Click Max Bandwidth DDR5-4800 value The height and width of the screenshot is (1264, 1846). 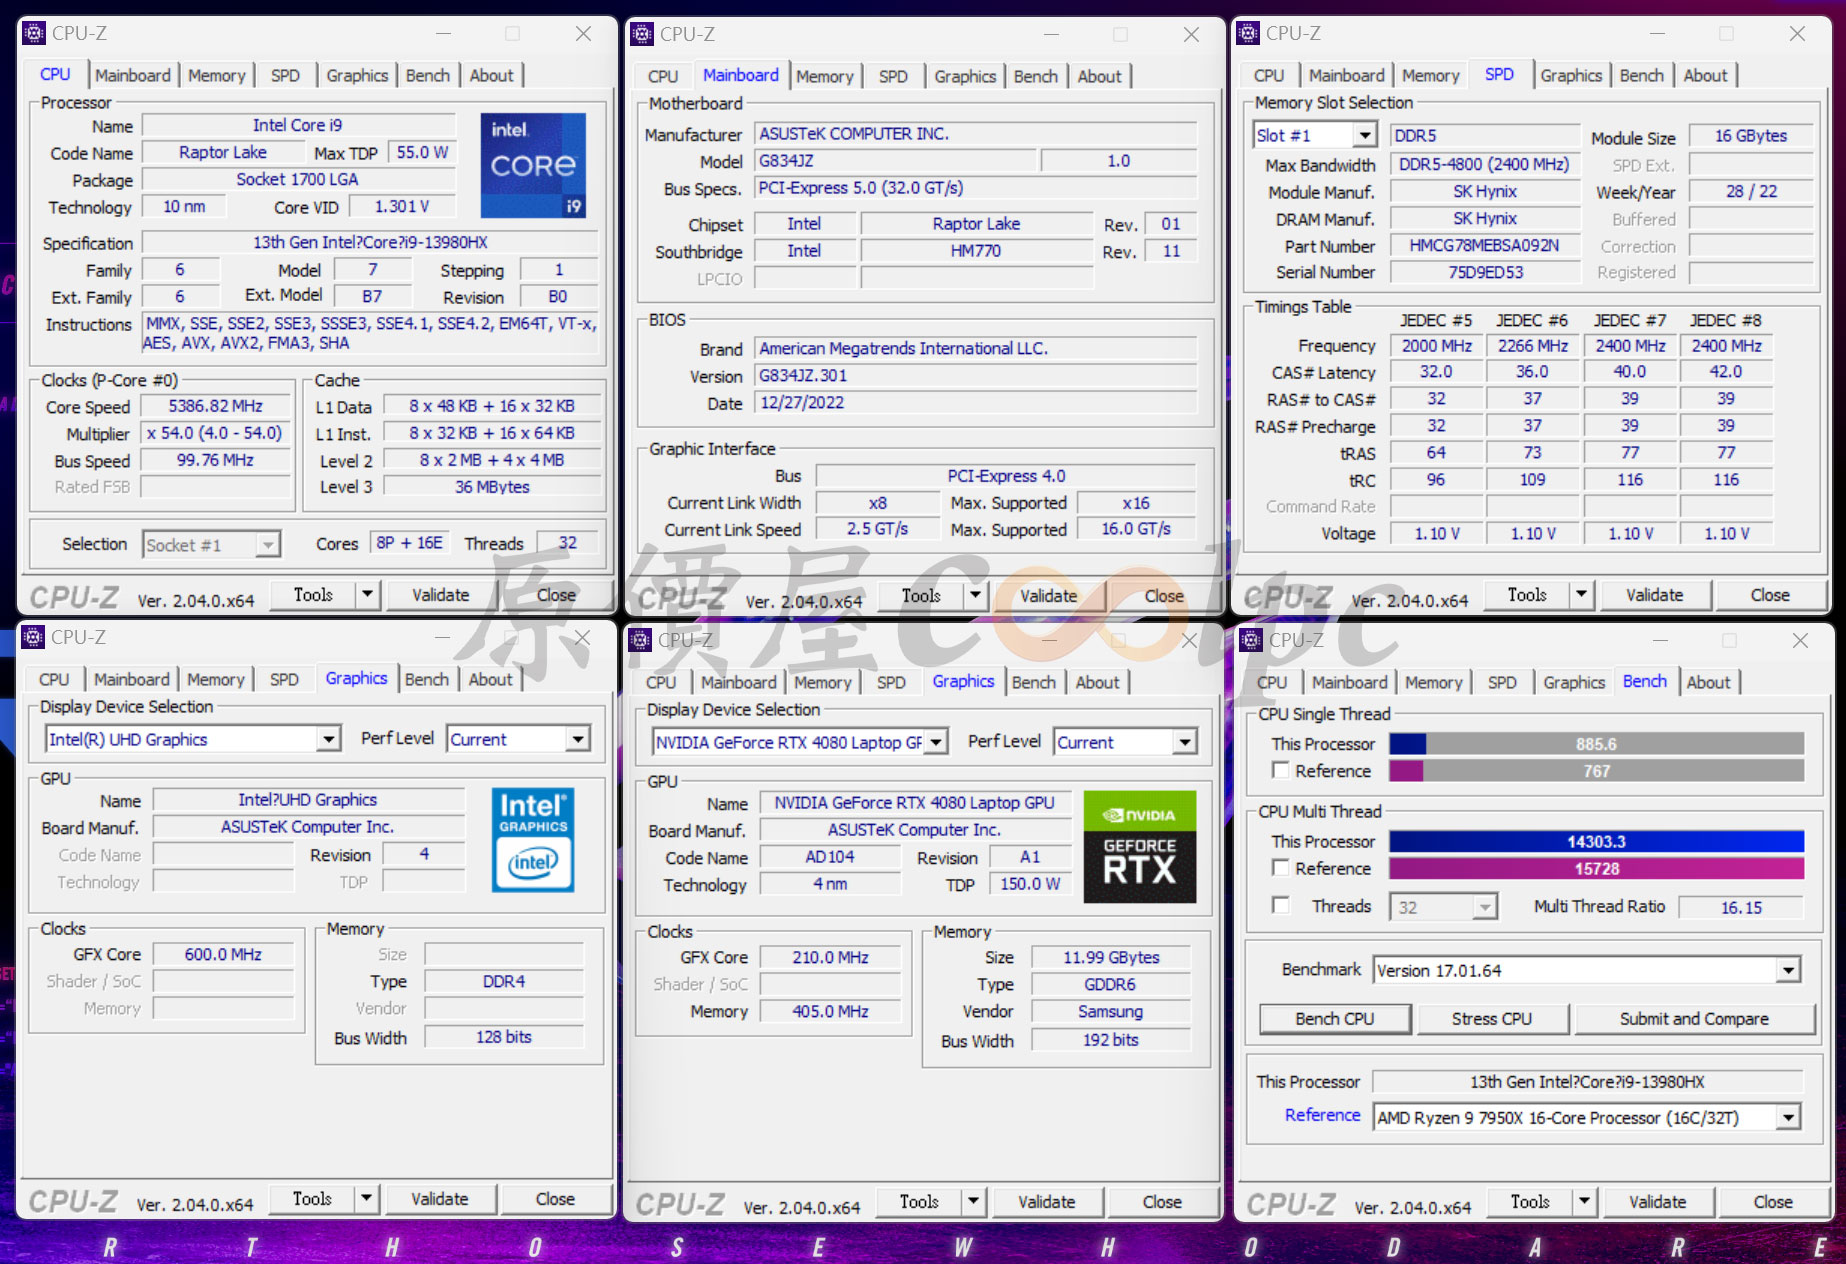[1484, 164]
